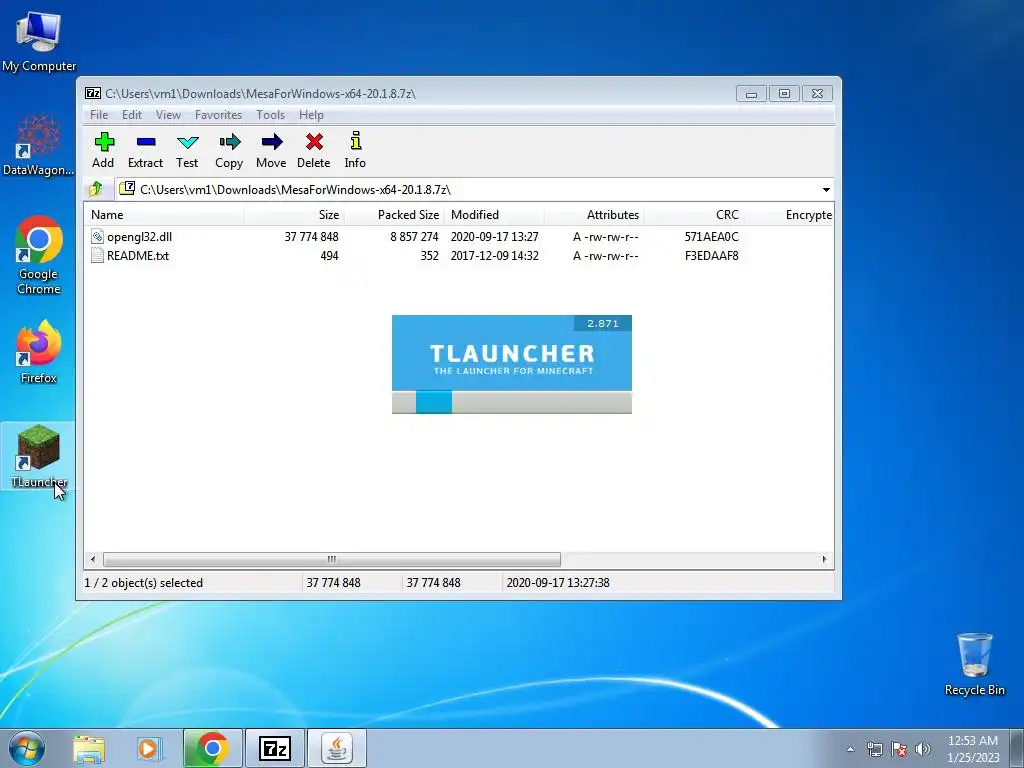Click modified date 2017-12-09 14:32
Image resolution: width=1024 pixels, height=768 pixels.
click(494, 255)
